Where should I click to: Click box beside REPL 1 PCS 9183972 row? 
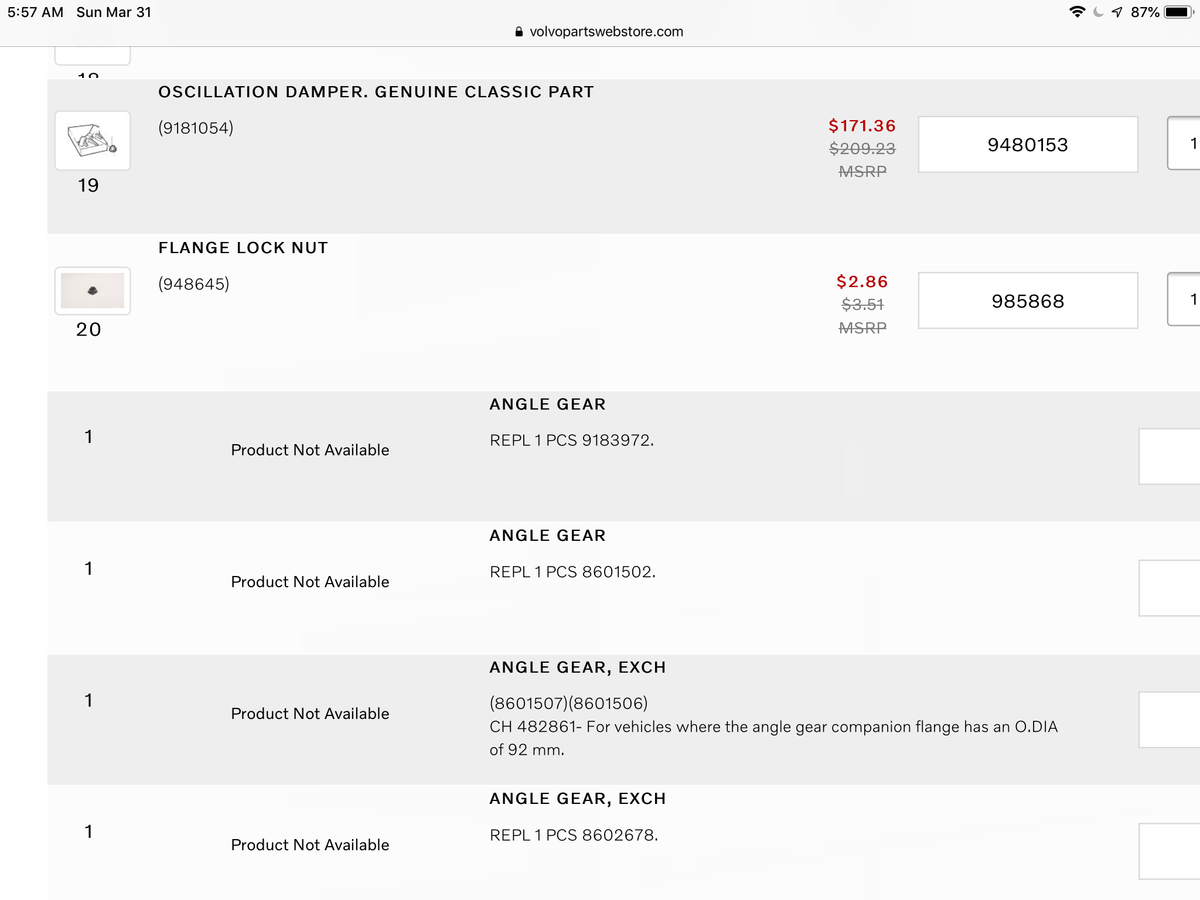click(x=1170, y=457)
